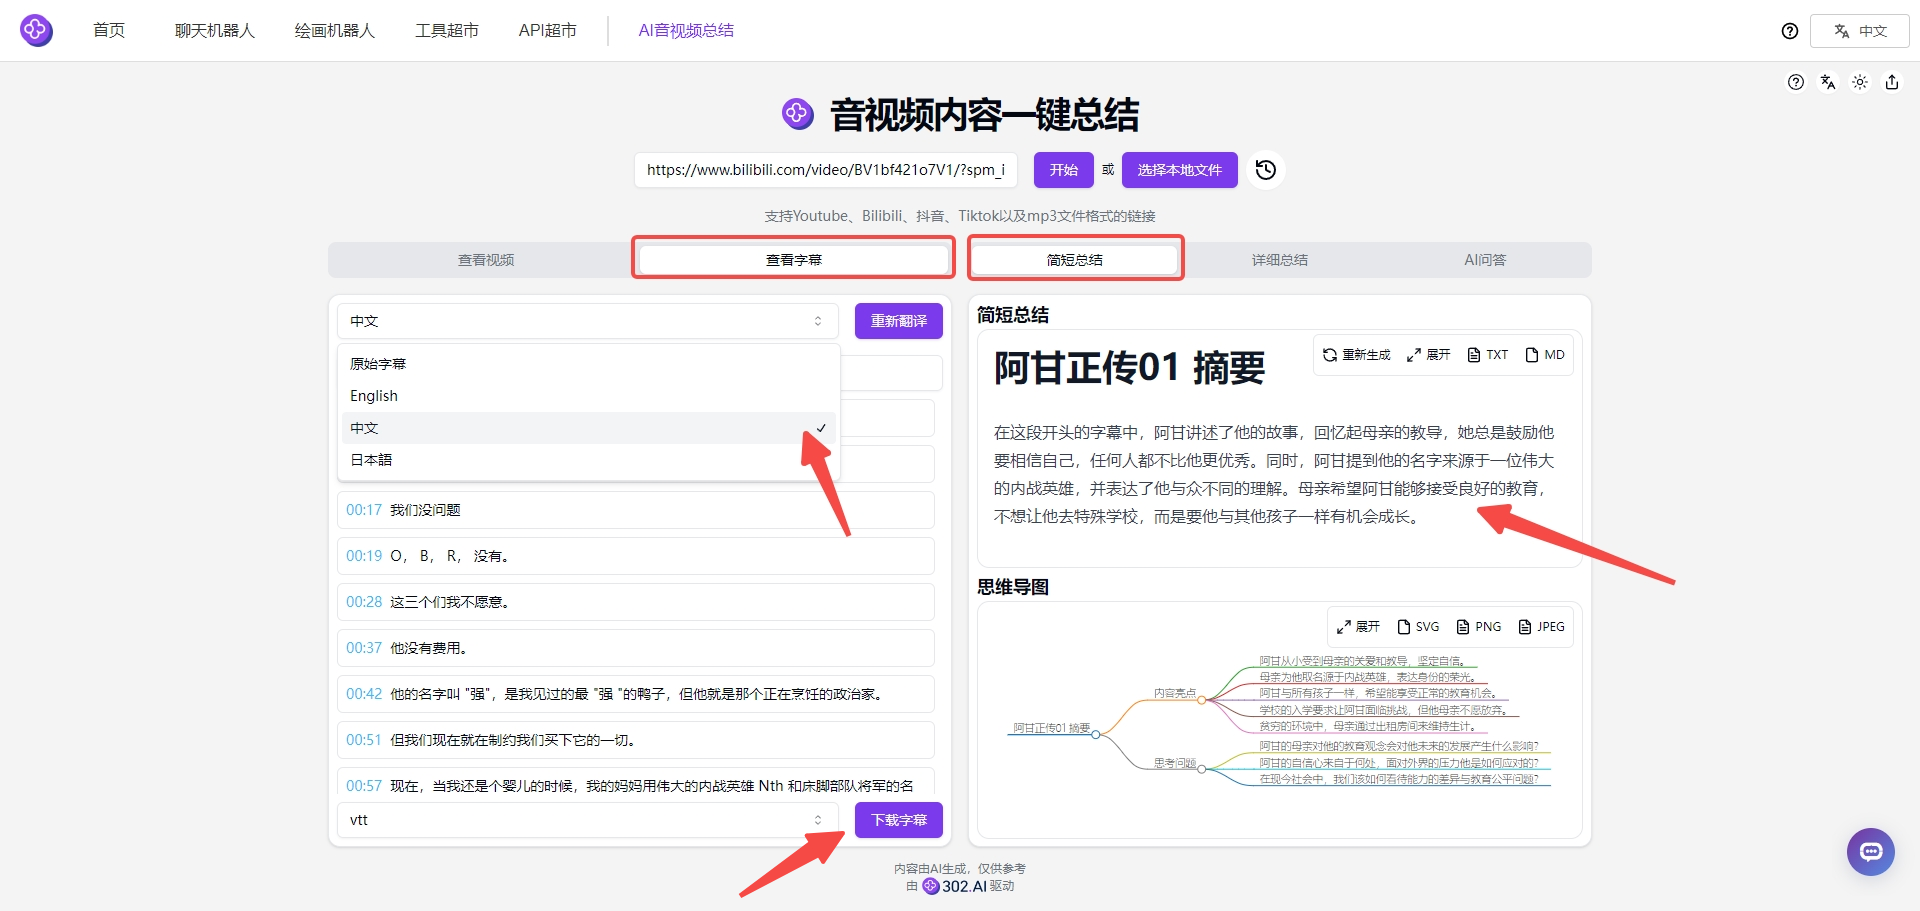Open 聊天机器人 menu item
This screenshot has width=1920, height=911.
pyautogui.click(x=215, y=30)
